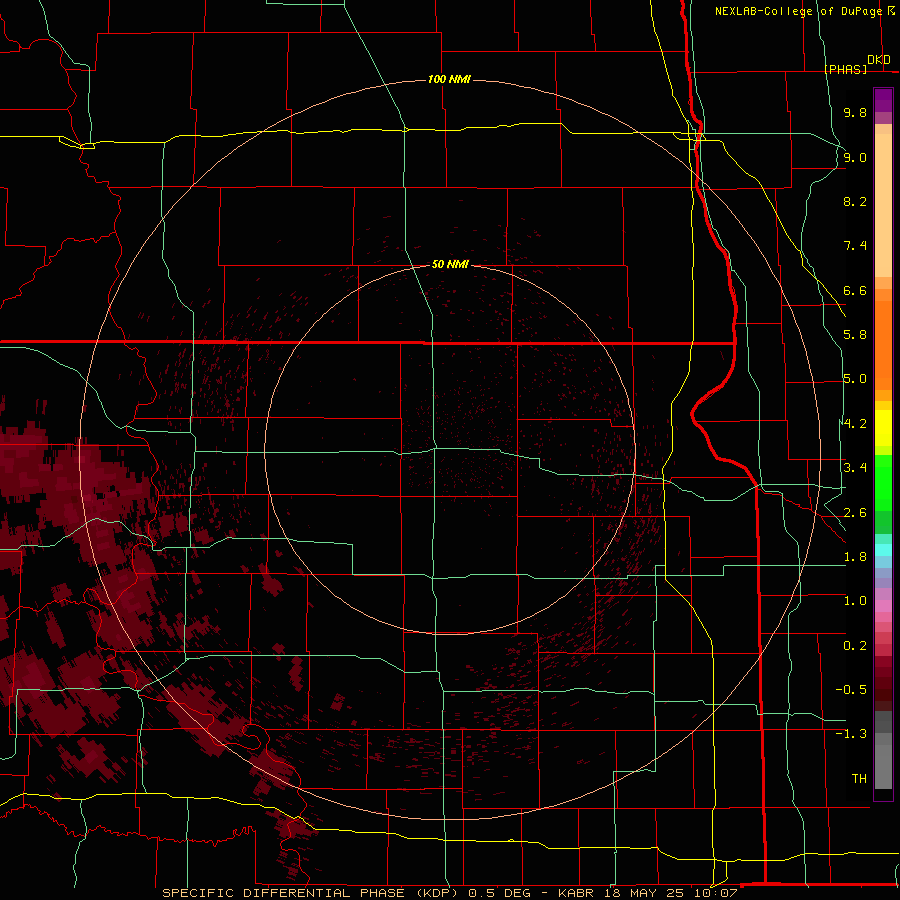Click the 1.8 color scale value

pos(855,557)
